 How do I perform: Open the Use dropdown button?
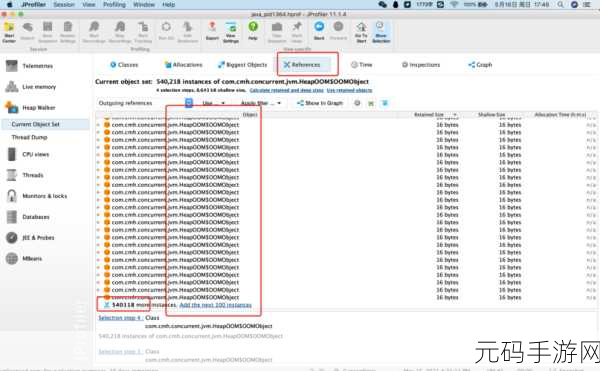click(x=213, y=103)
